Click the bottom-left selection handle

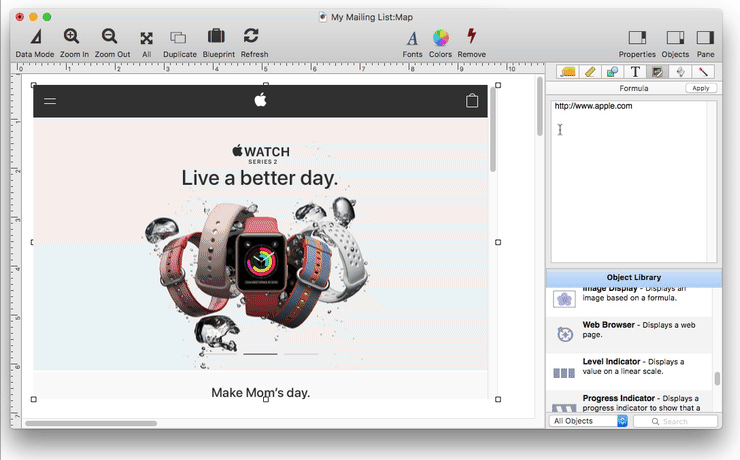34,399
